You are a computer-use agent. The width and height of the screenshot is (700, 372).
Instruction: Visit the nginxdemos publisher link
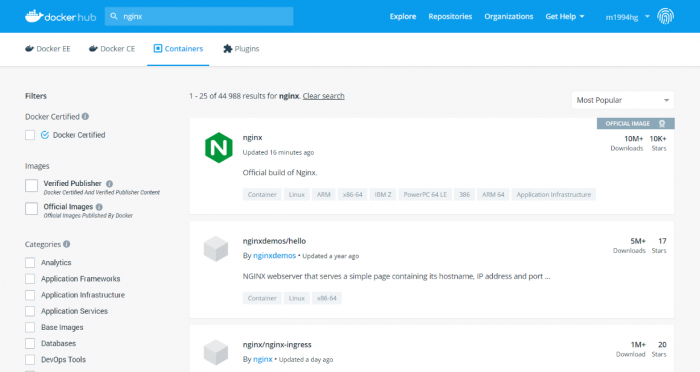pyautogui.click(x=275, y=256)
